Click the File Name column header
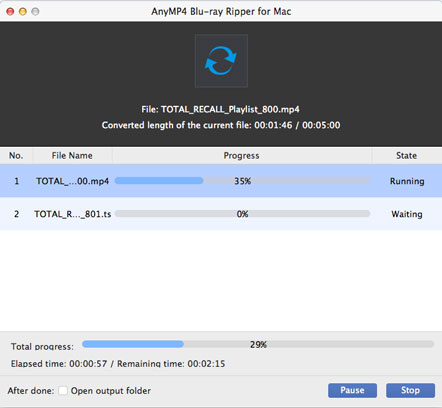This screenshot has height=408, width=442. [x=72, y=156]
